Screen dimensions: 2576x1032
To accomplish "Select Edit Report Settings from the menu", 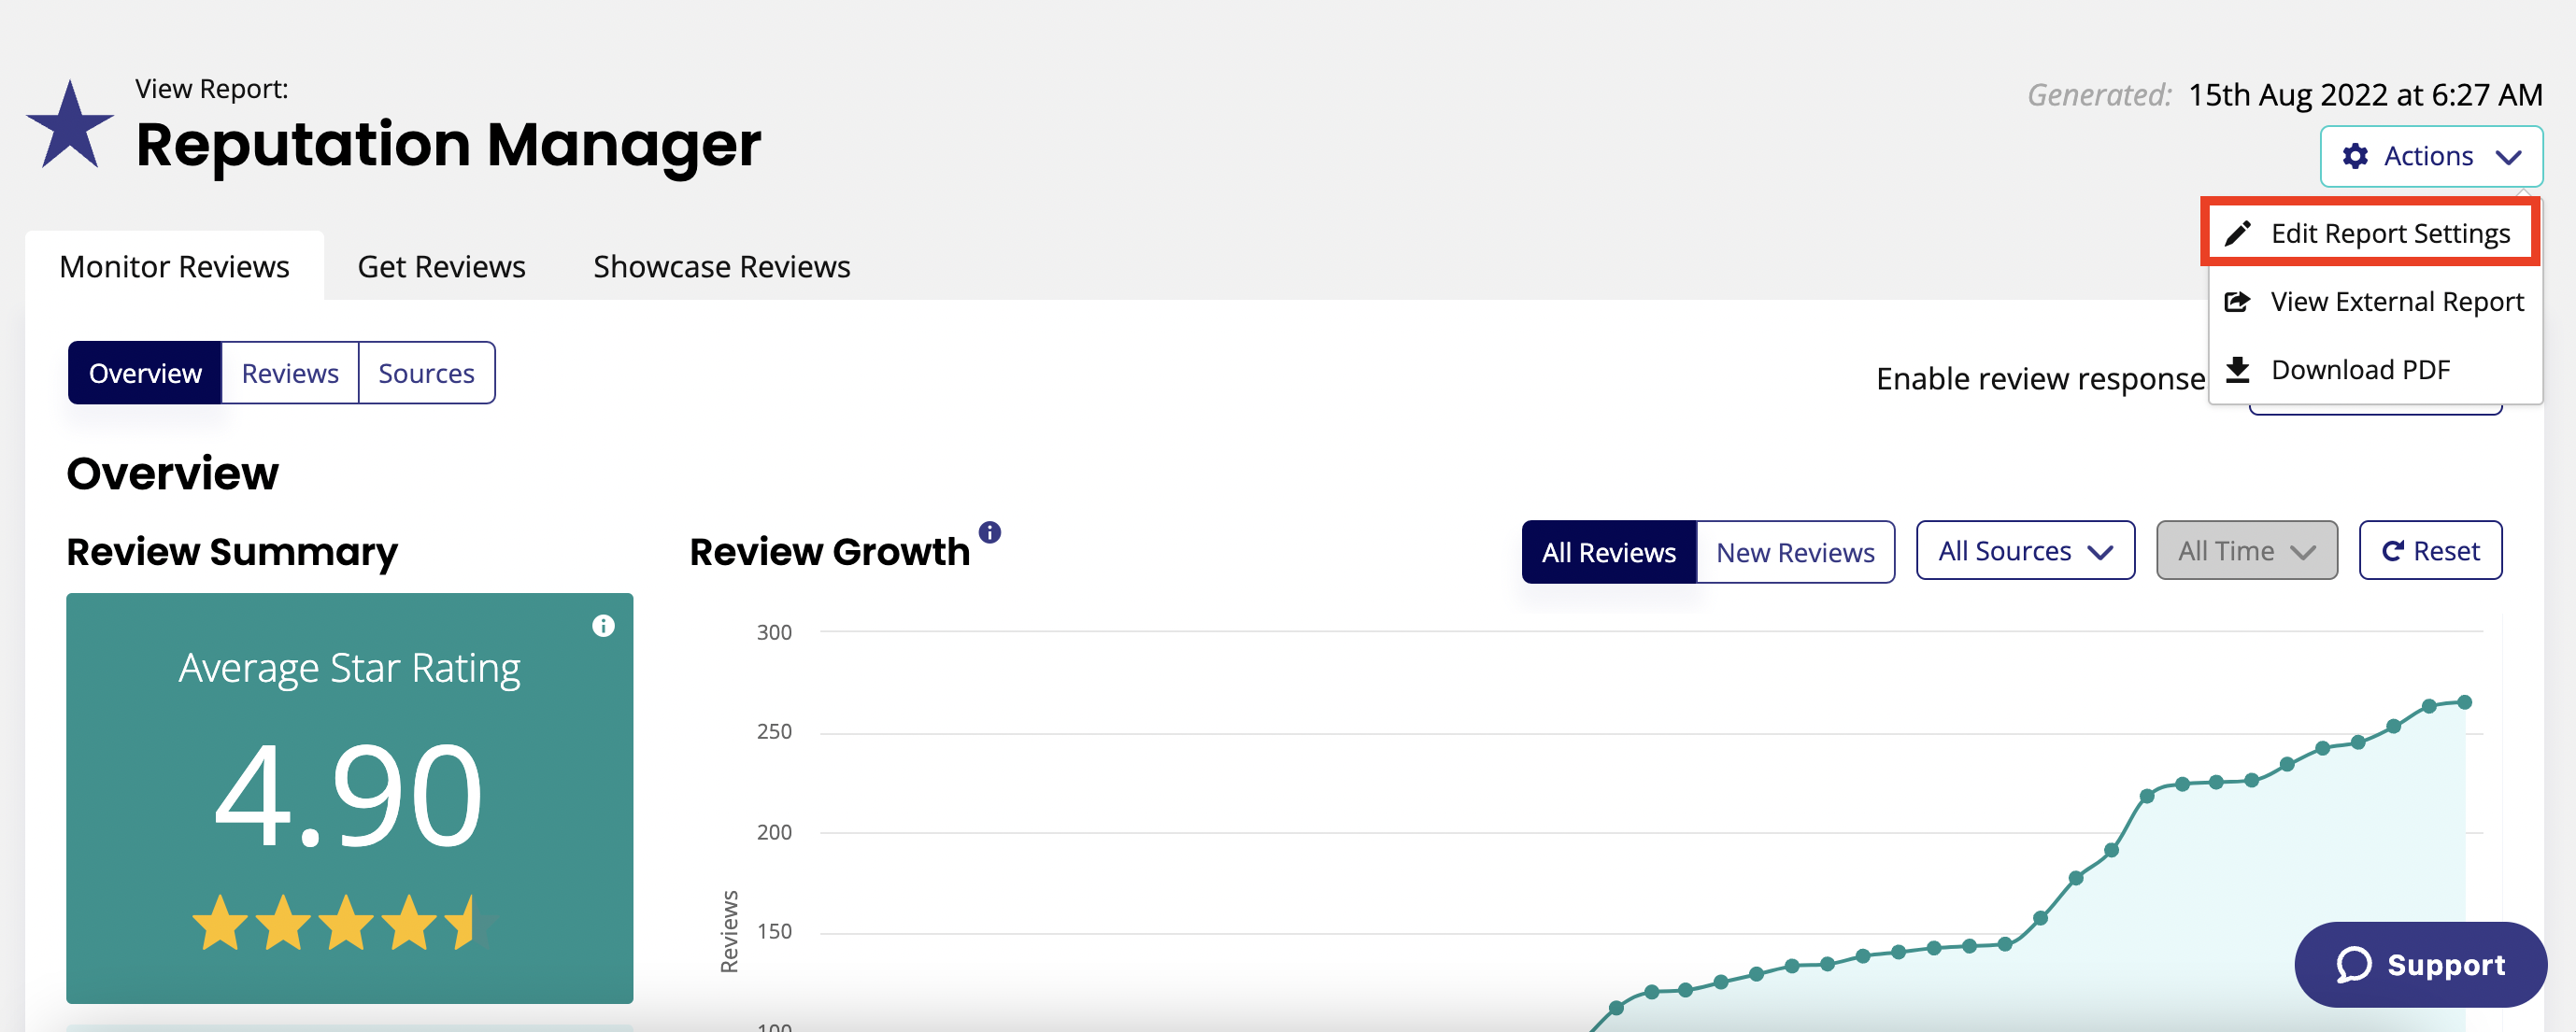I will (x=2369, y=233).
